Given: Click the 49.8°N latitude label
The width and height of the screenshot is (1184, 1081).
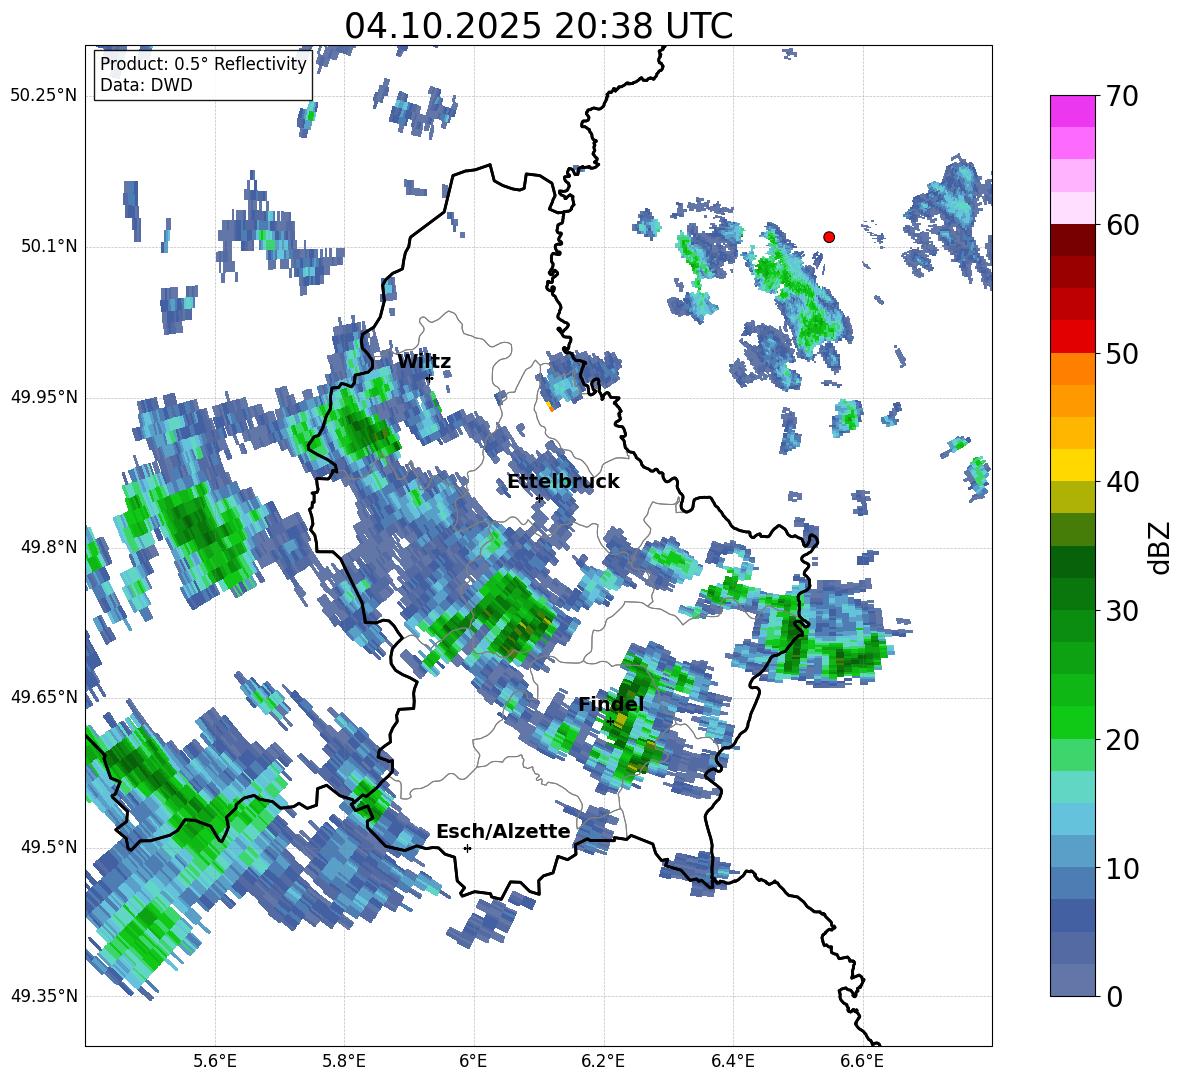Looking at the screenshot, I should pos(48,547).
